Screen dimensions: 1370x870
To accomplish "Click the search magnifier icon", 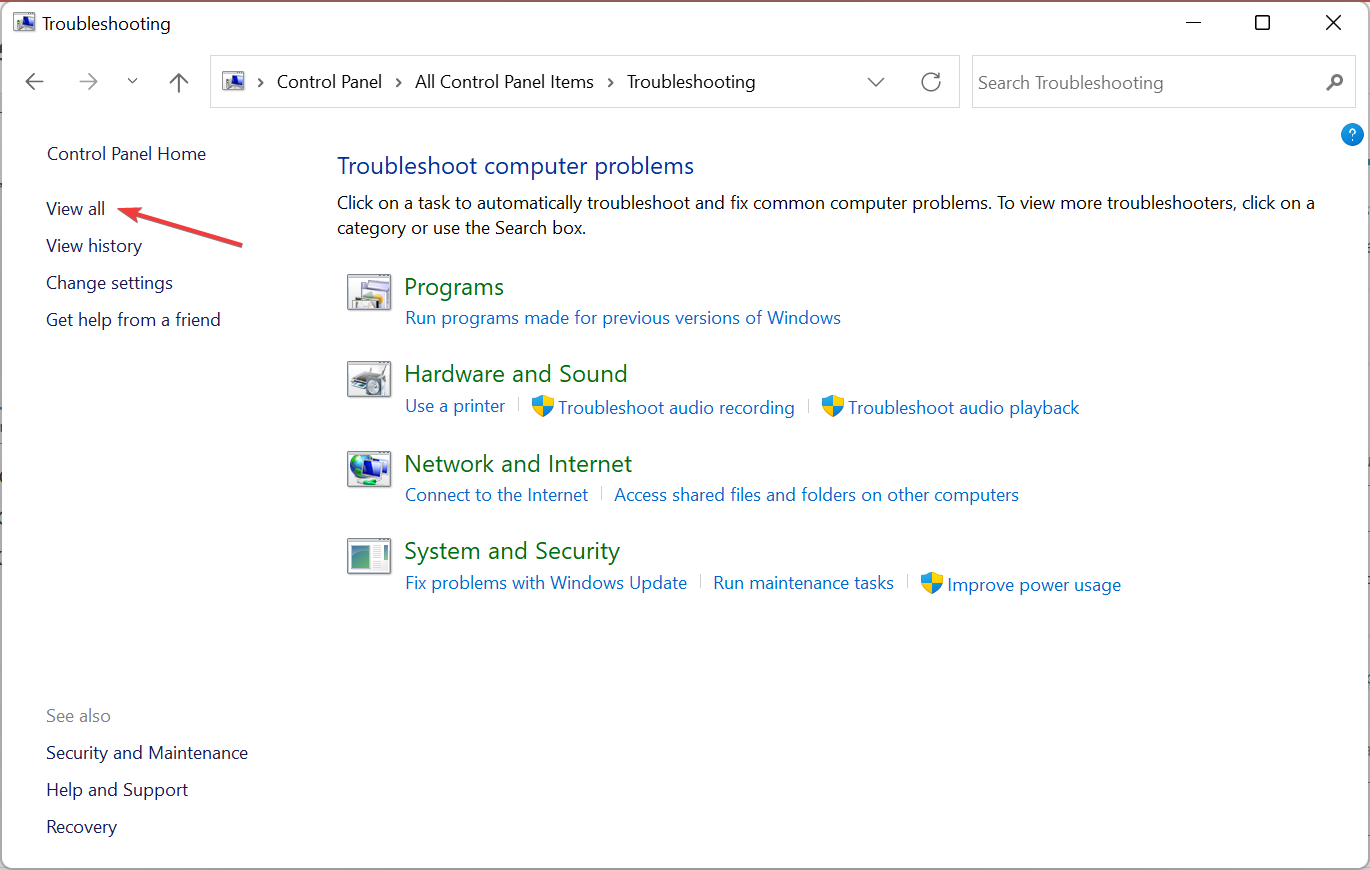I will click(x=1334, y=82).
